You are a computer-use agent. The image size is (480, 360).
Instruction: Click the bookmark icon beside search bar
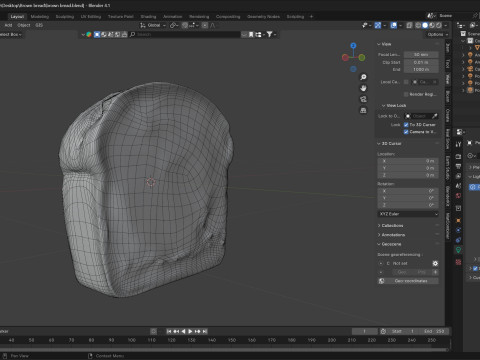[251, 34]
